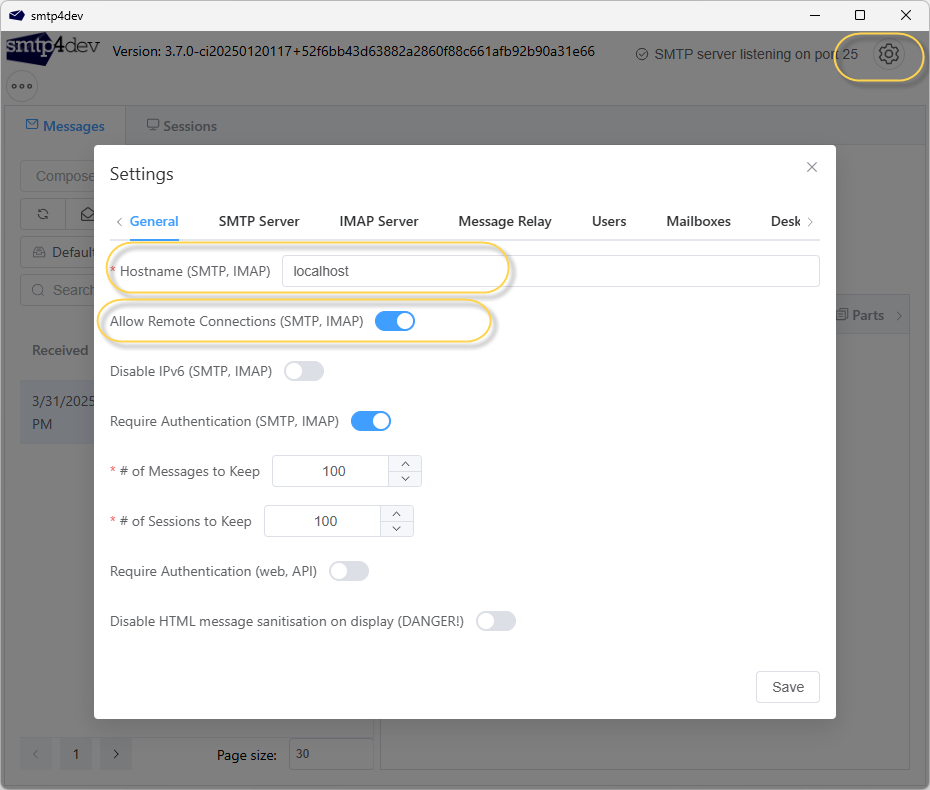
Task: Save the settings changes
Action: pos(787,687)
